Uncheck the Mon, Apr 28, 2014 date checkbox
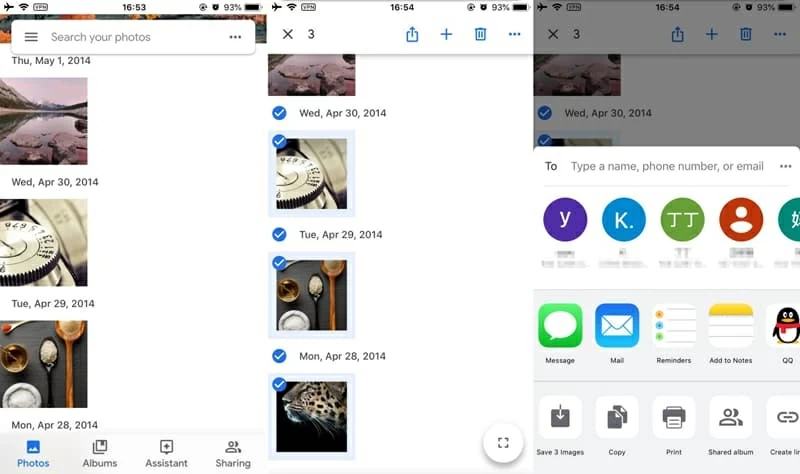This screenshot has height=474, width=800. pyautogui.click(x=280, y=356)
